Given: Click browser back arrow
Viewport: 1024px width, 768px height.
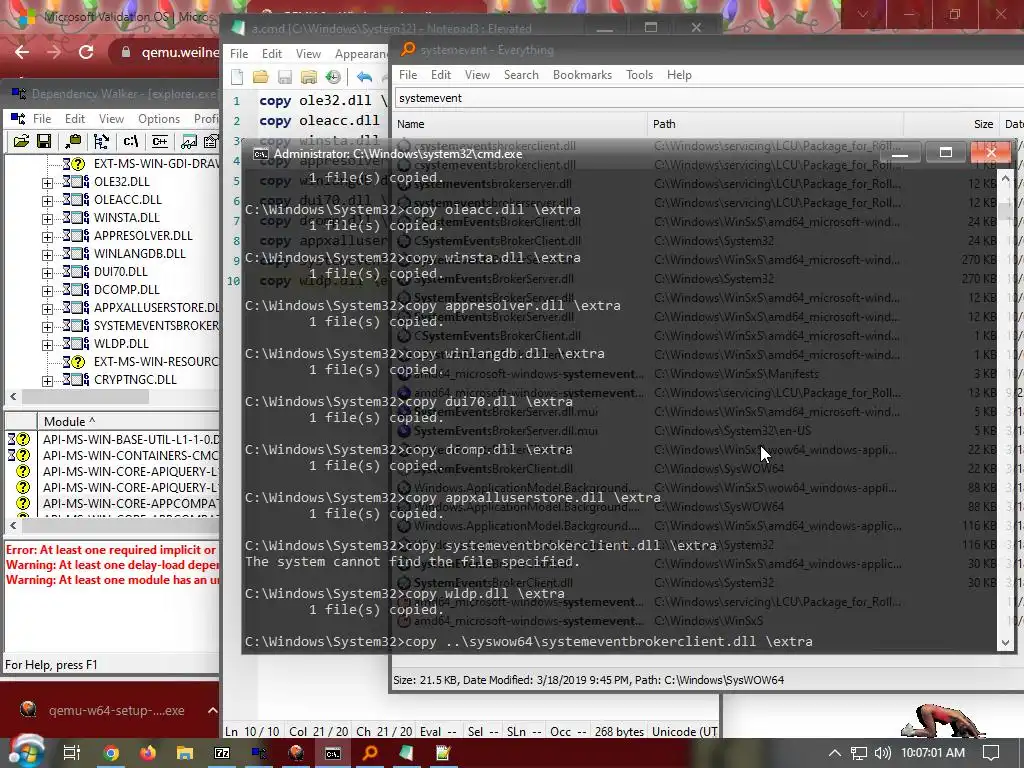Looking at the screenshot, I should tap(22, 52).
